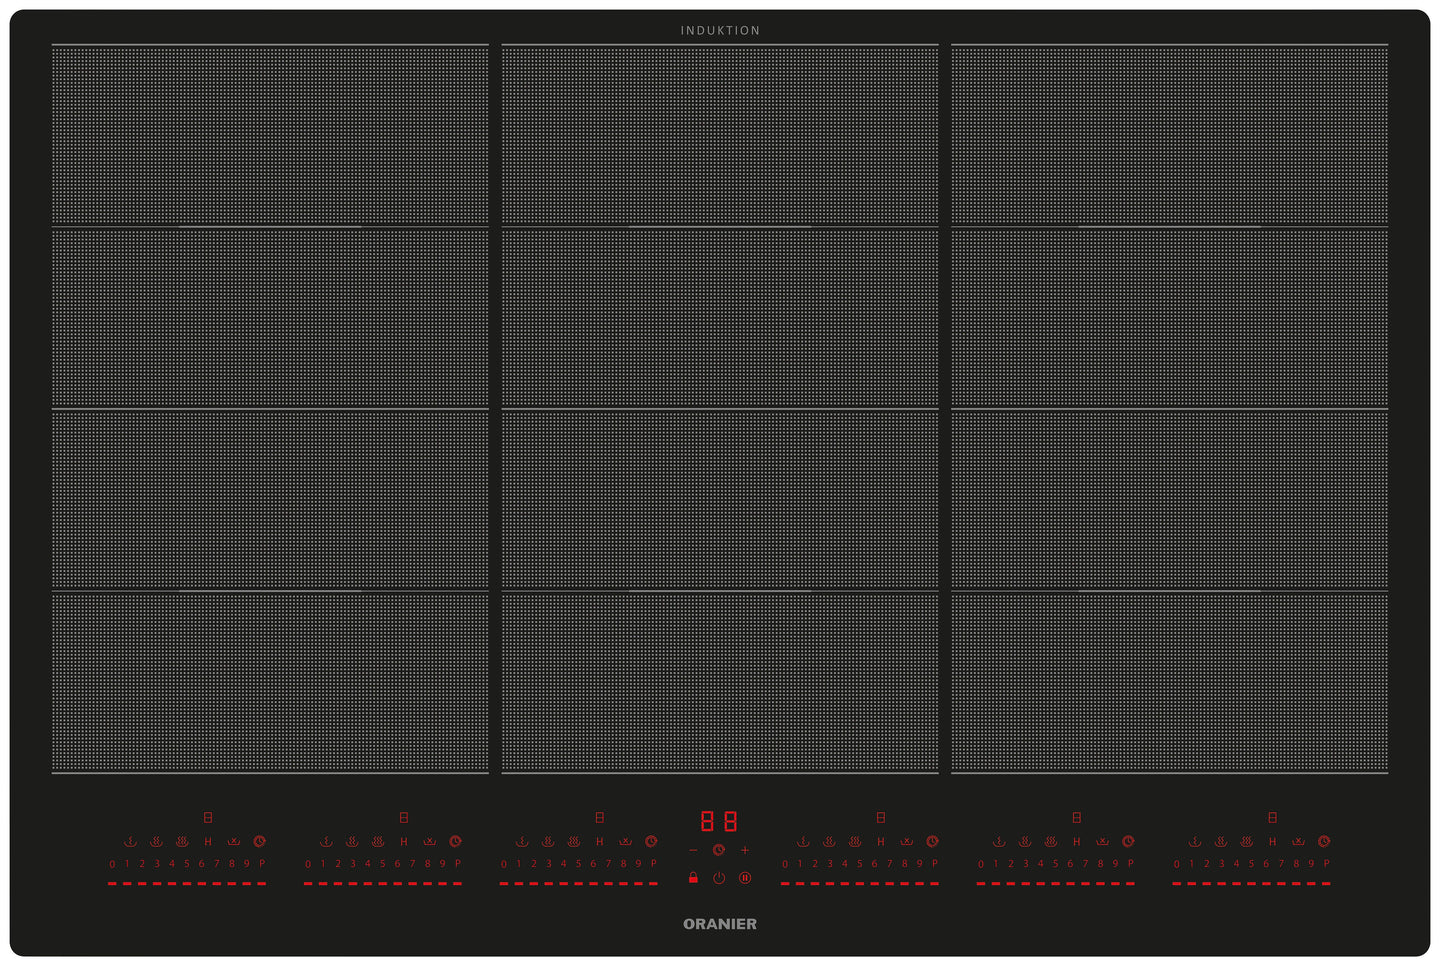Tap the red 88 timer display
Image resolution: width=1440 pixels, height=966 pixels.
(x=719, y=822)
